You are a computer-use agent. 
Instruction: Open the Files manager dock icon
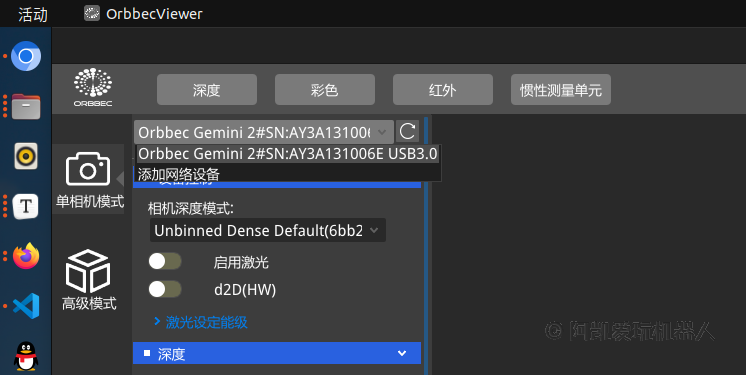(26, 106)
